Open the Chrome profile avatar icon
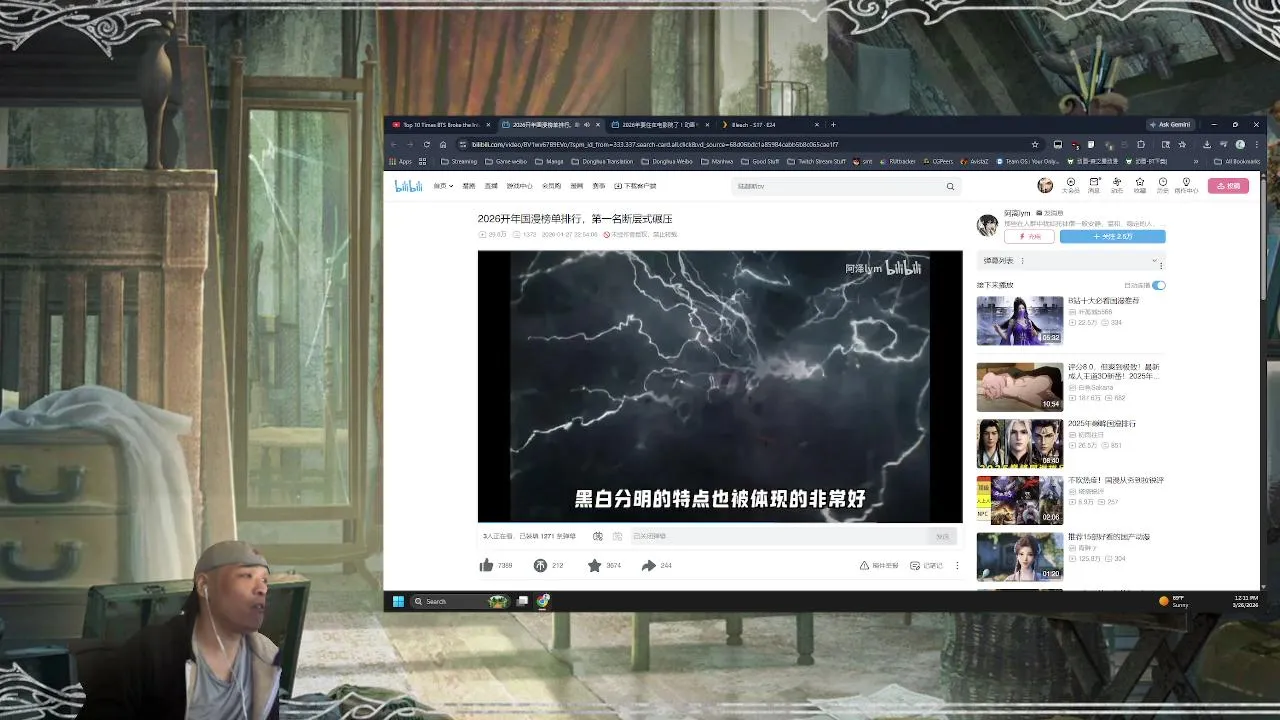This screenshot has width=1280, height=720. tap(1240, 144)
